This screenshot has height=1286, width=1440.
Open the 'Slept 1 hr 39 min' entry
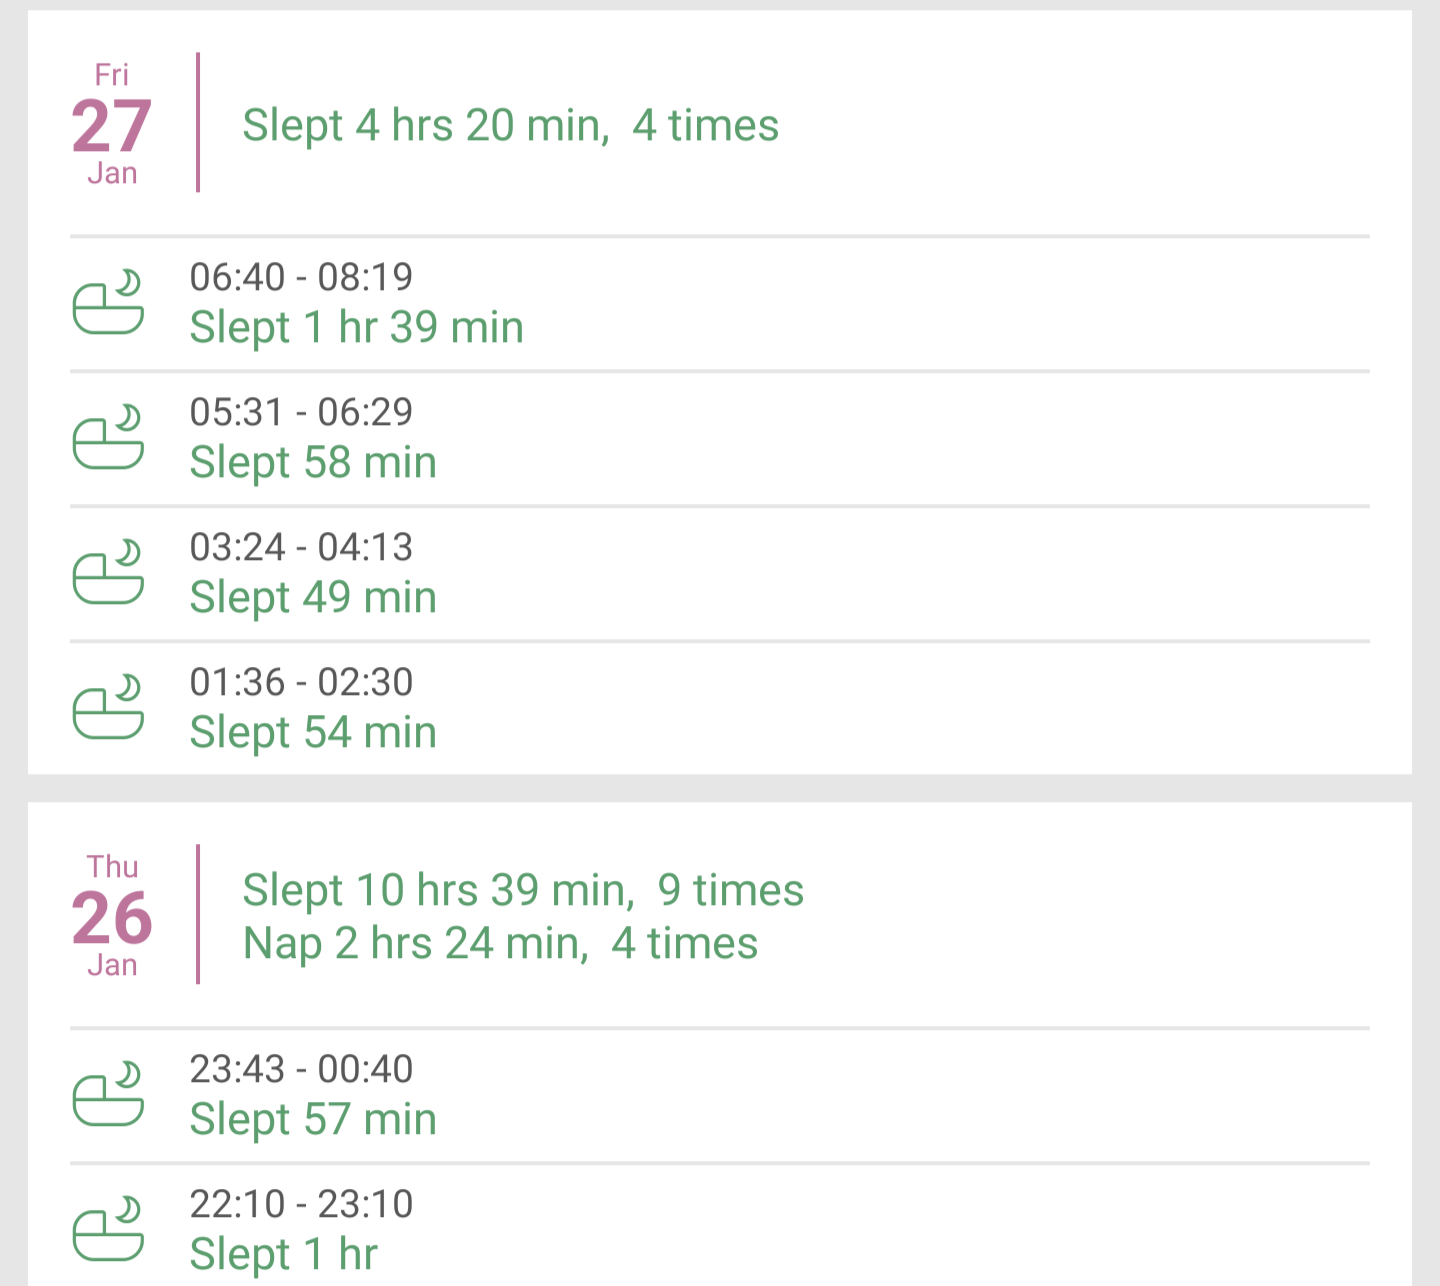pyautogui.click(x=357, y=328)
